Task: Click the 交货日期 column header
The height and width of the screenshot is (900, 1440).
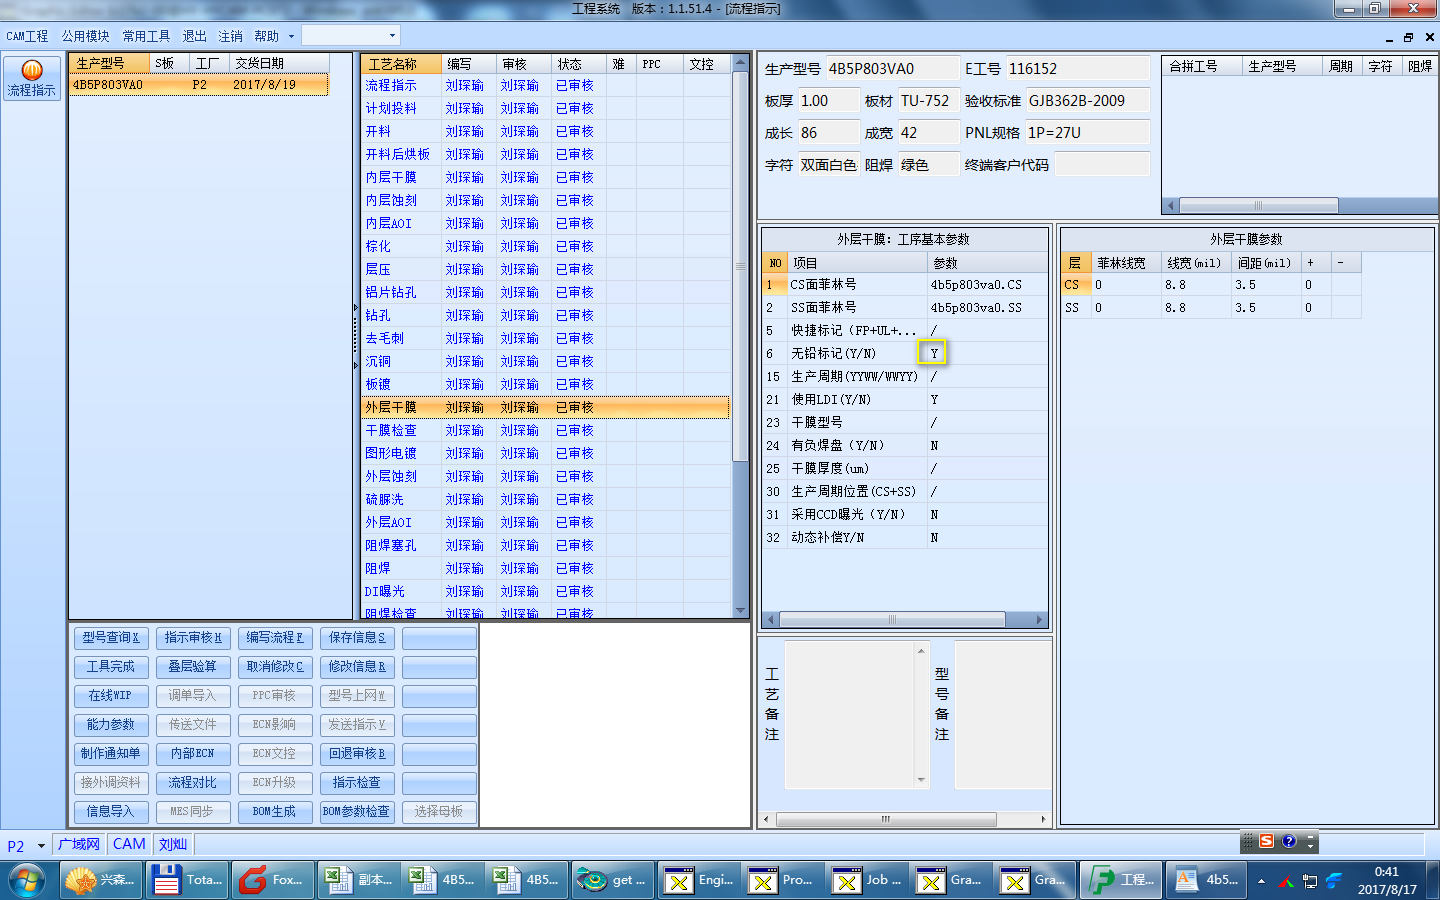Action: coord(279,63)
